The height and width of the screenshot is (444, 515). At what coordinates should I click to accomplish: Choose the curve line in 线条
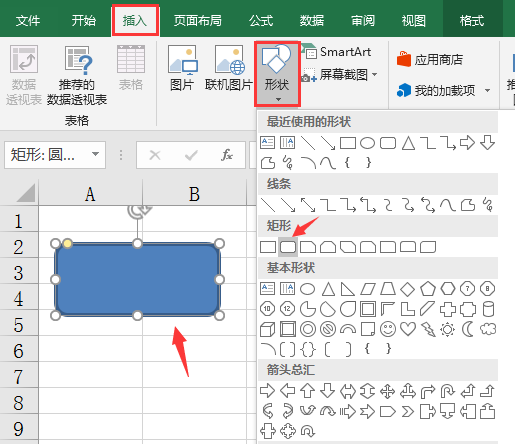point(448,205)
